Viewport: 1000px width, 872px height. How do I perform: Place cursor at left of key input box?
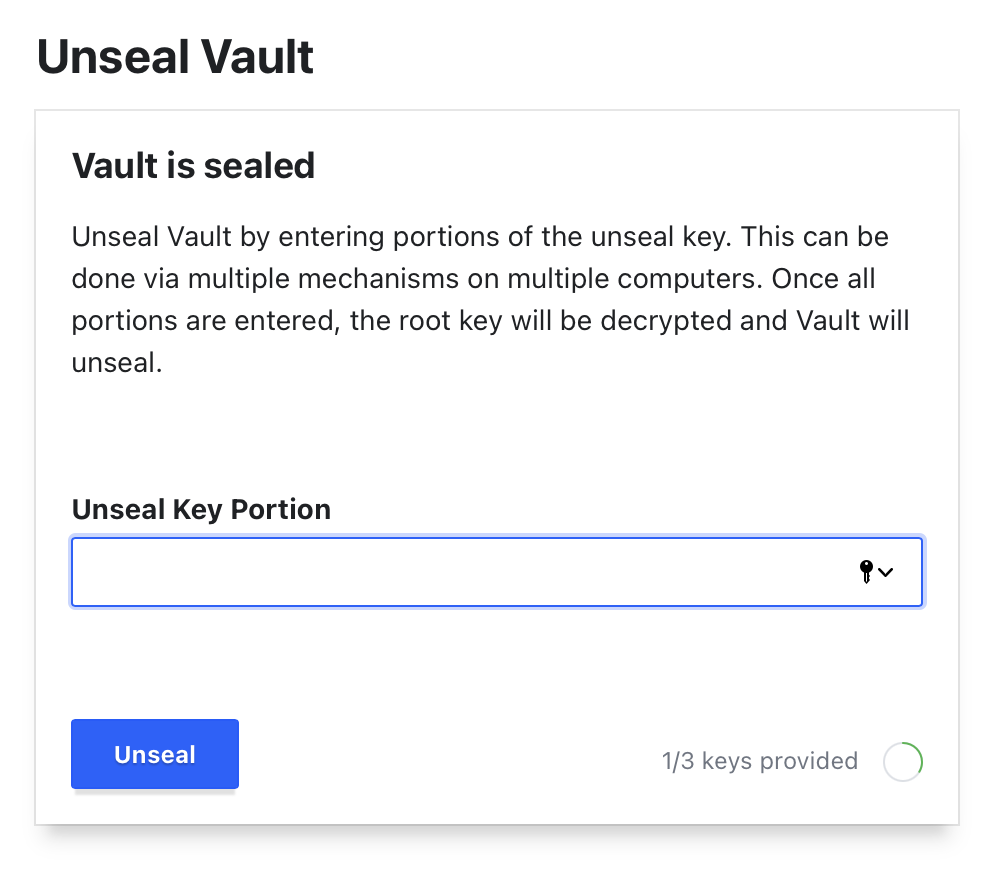[89, 572]
